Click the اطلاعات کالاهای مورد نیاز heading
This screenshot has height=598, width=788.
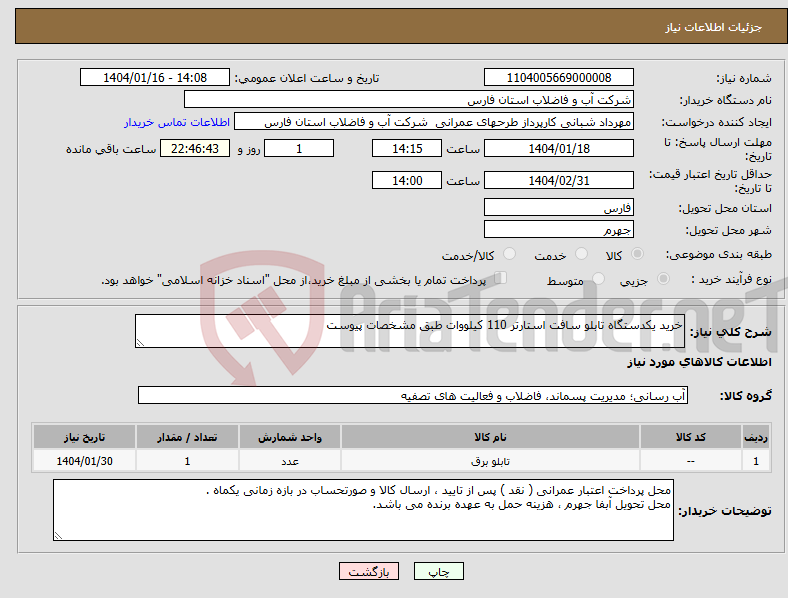pos(699,362)
